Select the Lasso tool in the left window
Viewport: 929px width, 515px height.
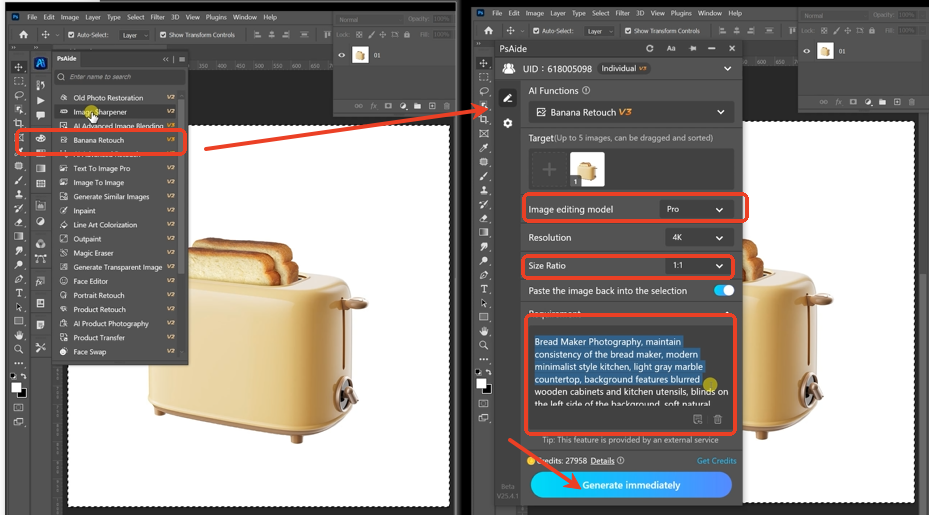(18, 95)
